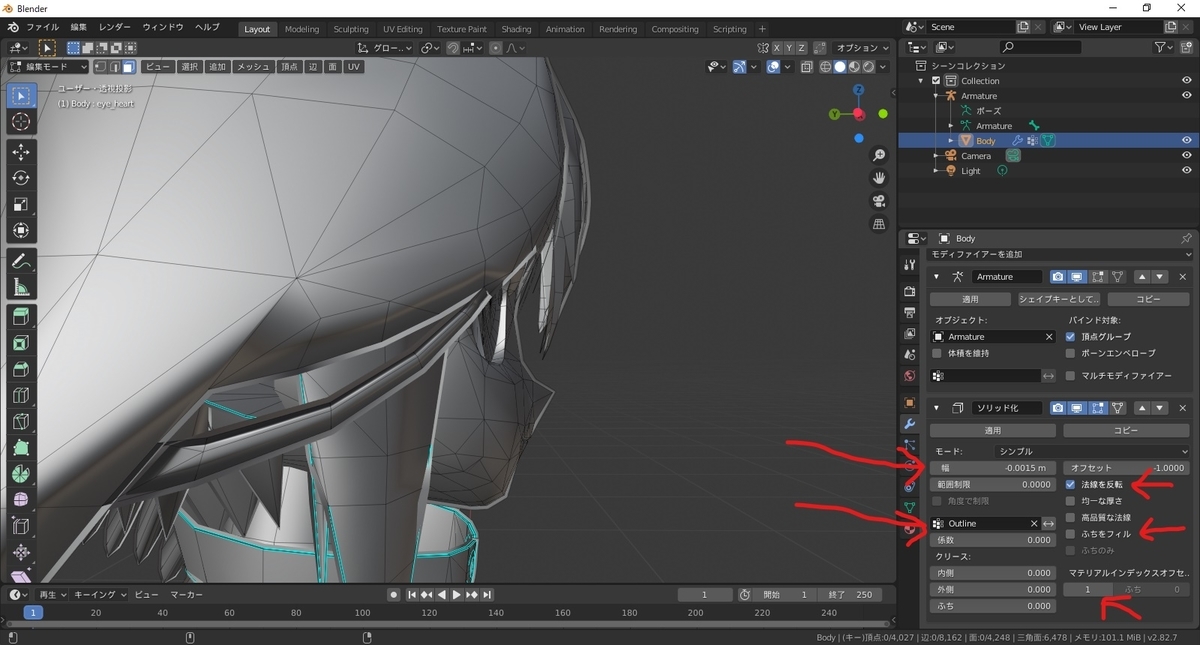The width and height of the screenshot is (1200, 645).
Task: Toggle the 頂点グループ checkbox
Action: 1071,337
